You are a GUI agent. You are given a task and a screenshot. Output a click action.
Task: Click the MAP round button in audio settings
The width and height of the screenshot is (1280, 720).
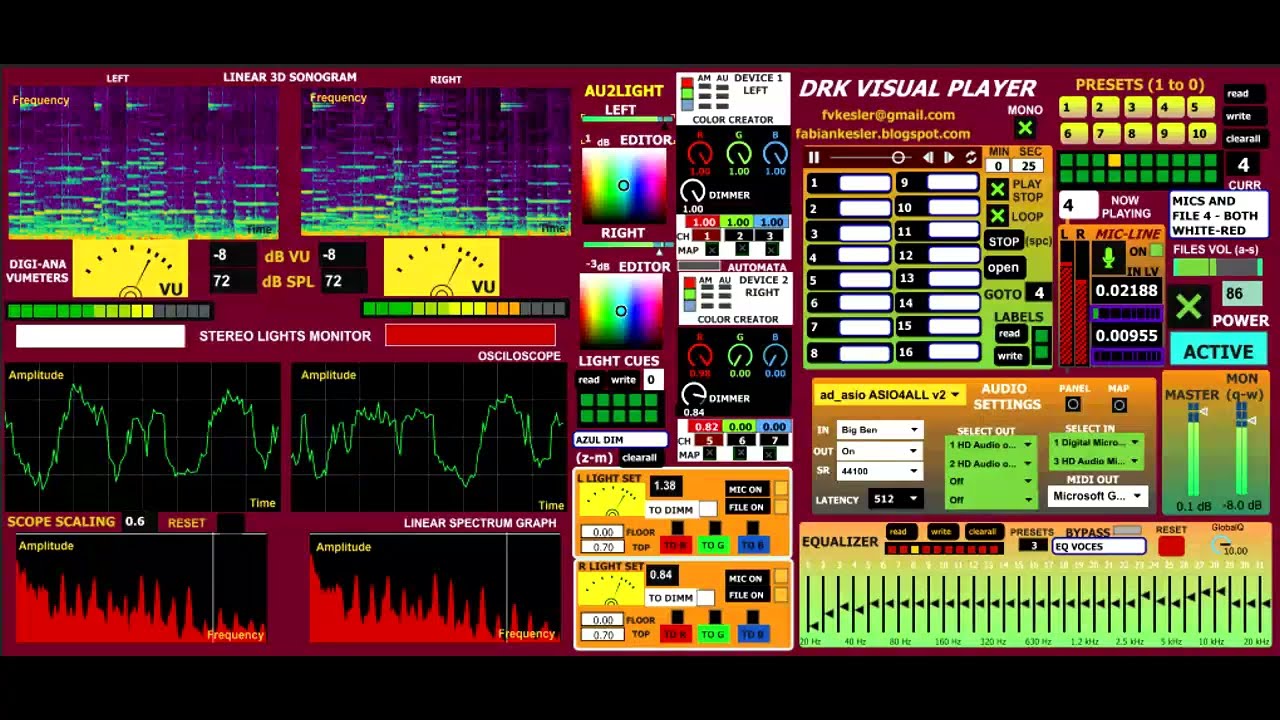pos(1119,405)
